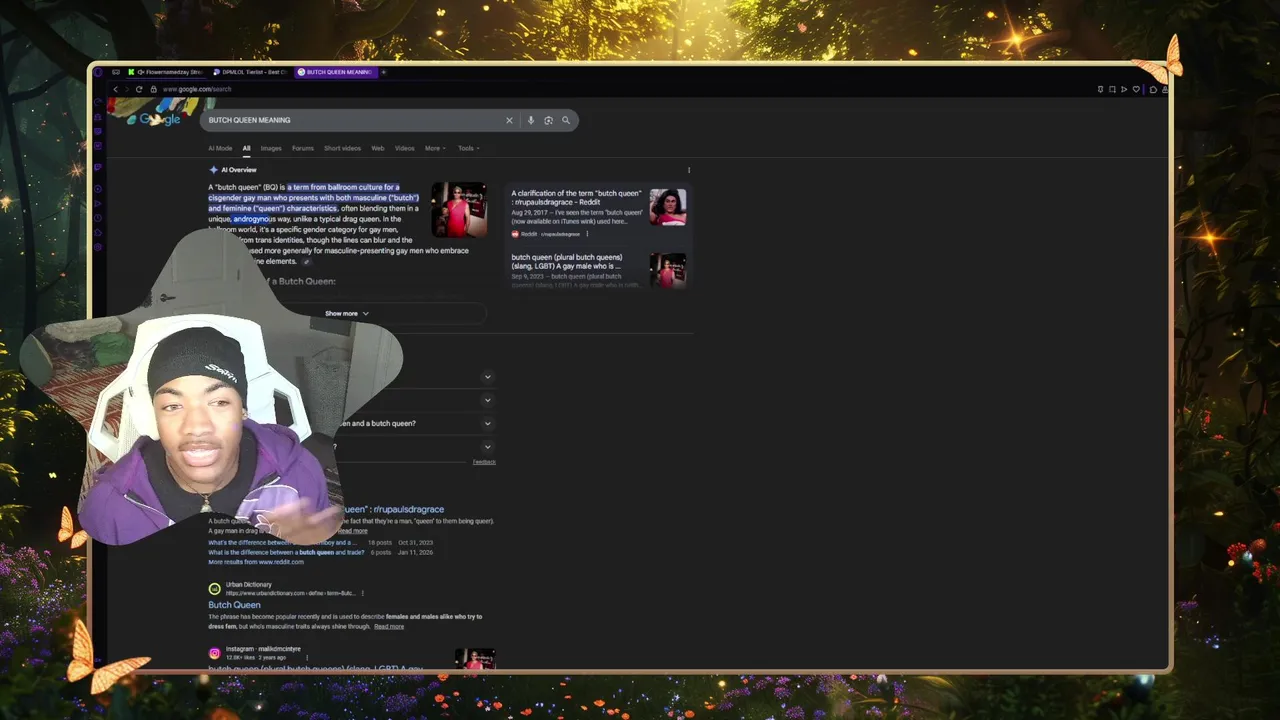Open Google Lens image search icon

pyautogui.click(x=548, y=120)
